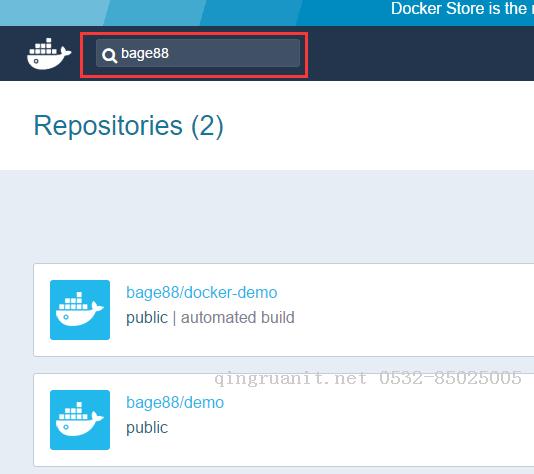Click the Docker whale logo in navbar
534x474 pixels.
pos(49,54)
